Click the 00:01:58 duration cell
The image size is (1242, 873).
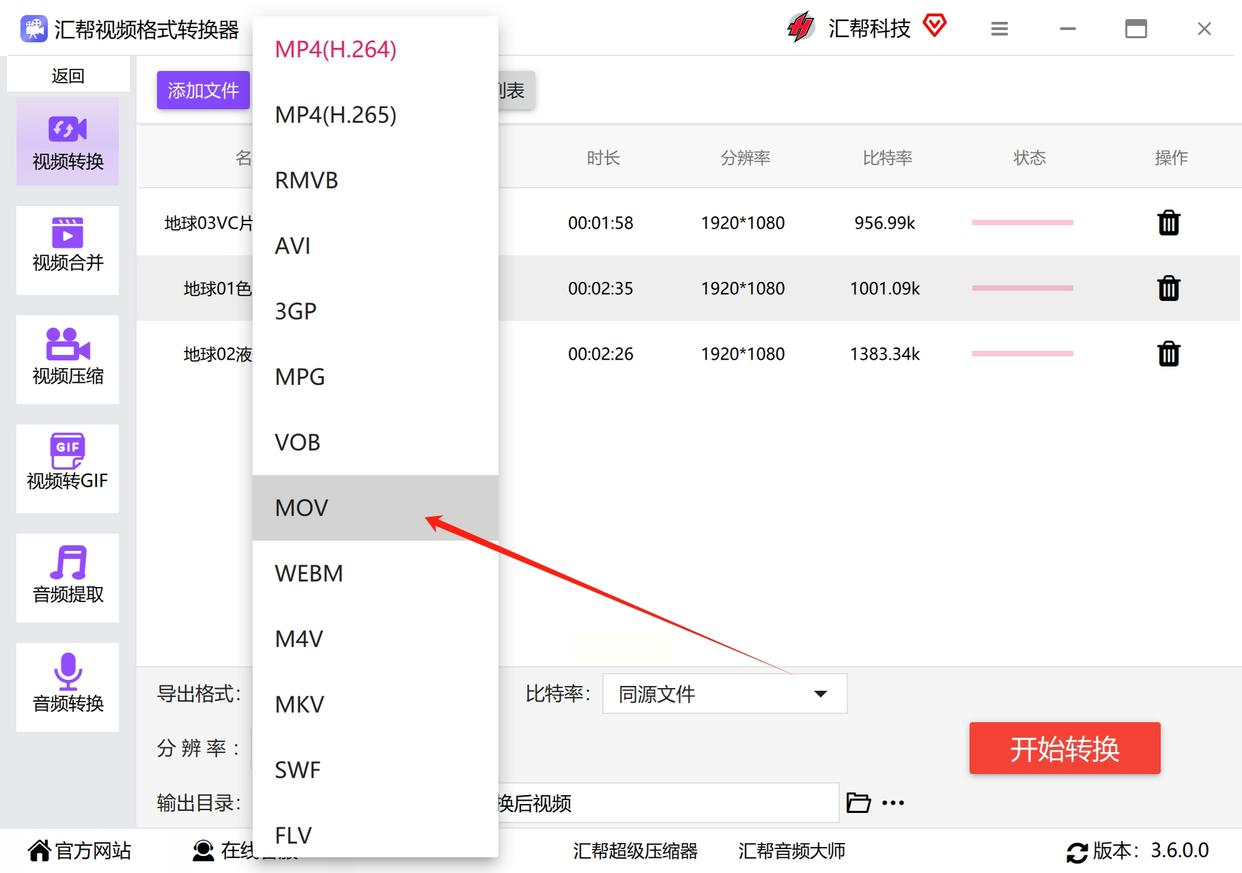click(x=601, y=223)
